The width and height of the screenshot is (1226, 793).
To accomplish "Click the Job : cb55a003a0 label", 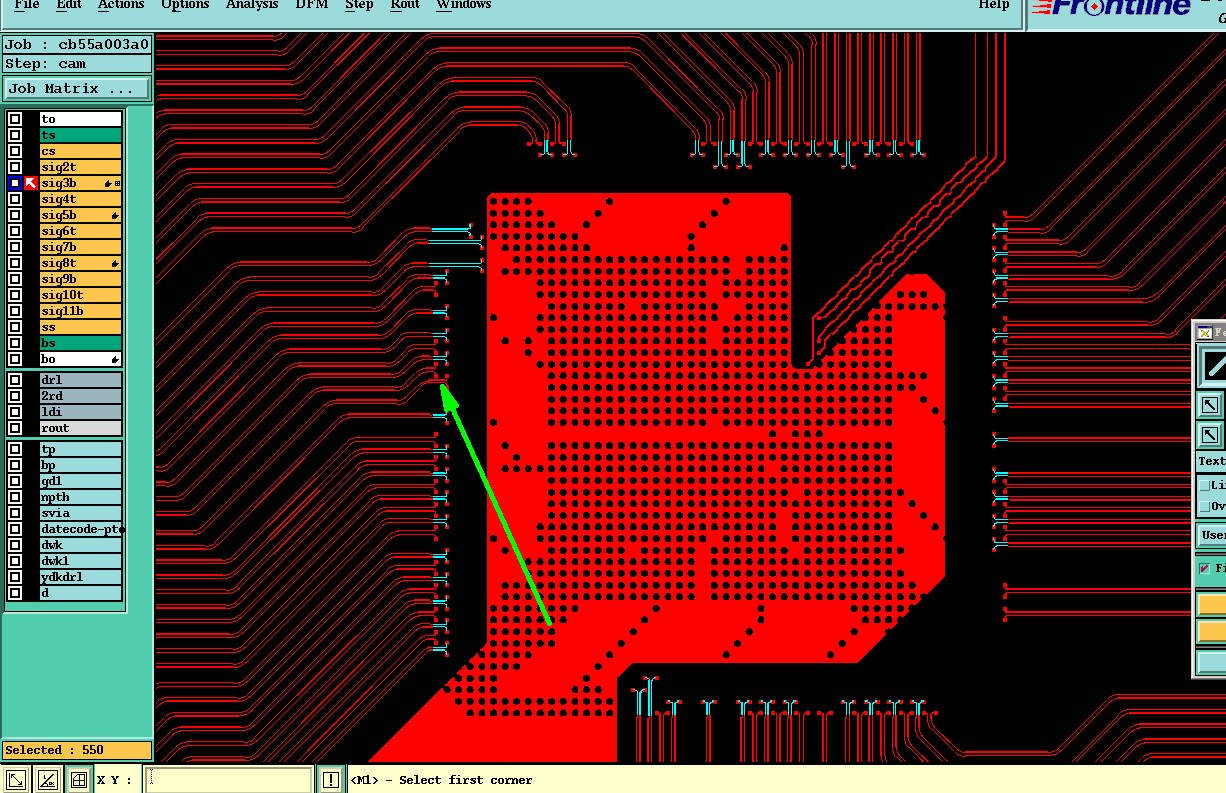I will (77, 44).
